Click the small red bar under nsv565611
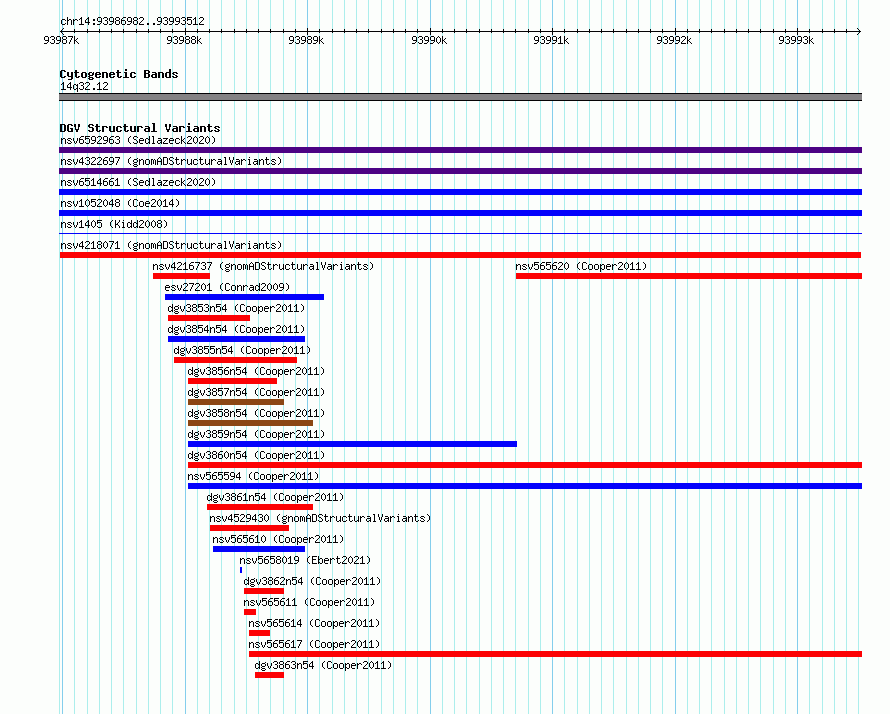 [250, 612]
